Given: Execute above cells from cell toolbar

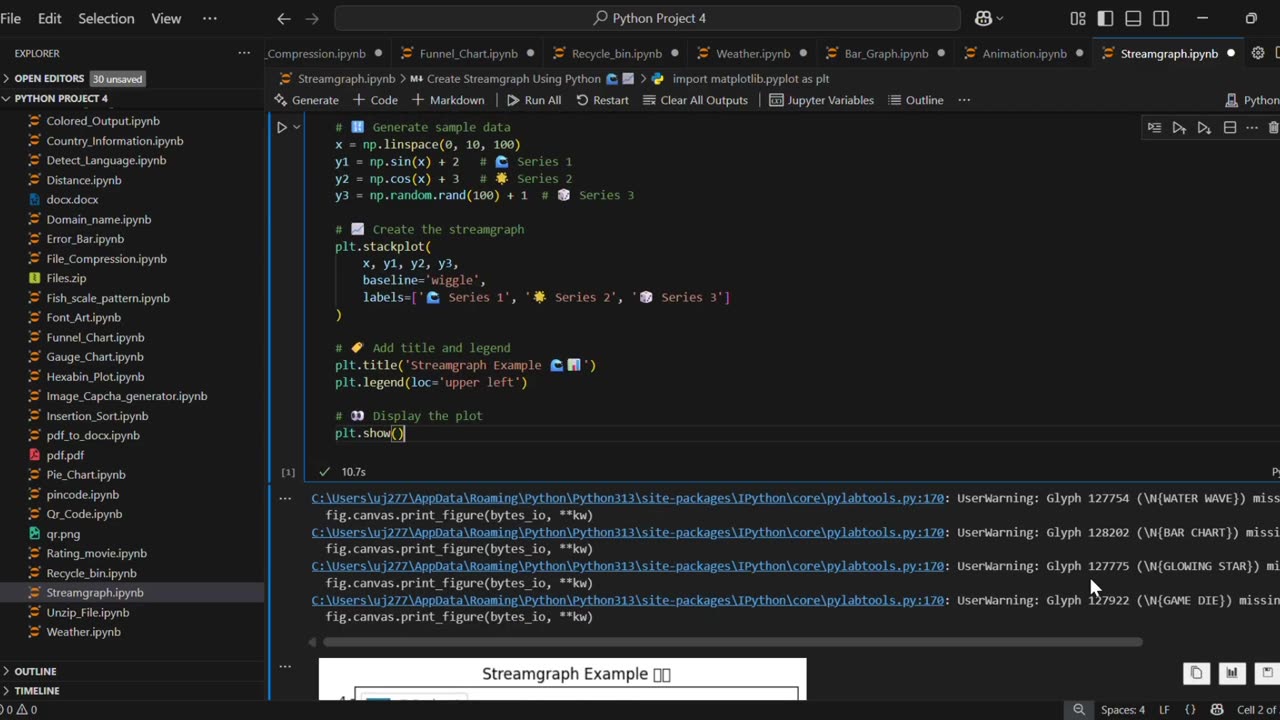Looking at the screenshot, I should tap(1179, 128).
